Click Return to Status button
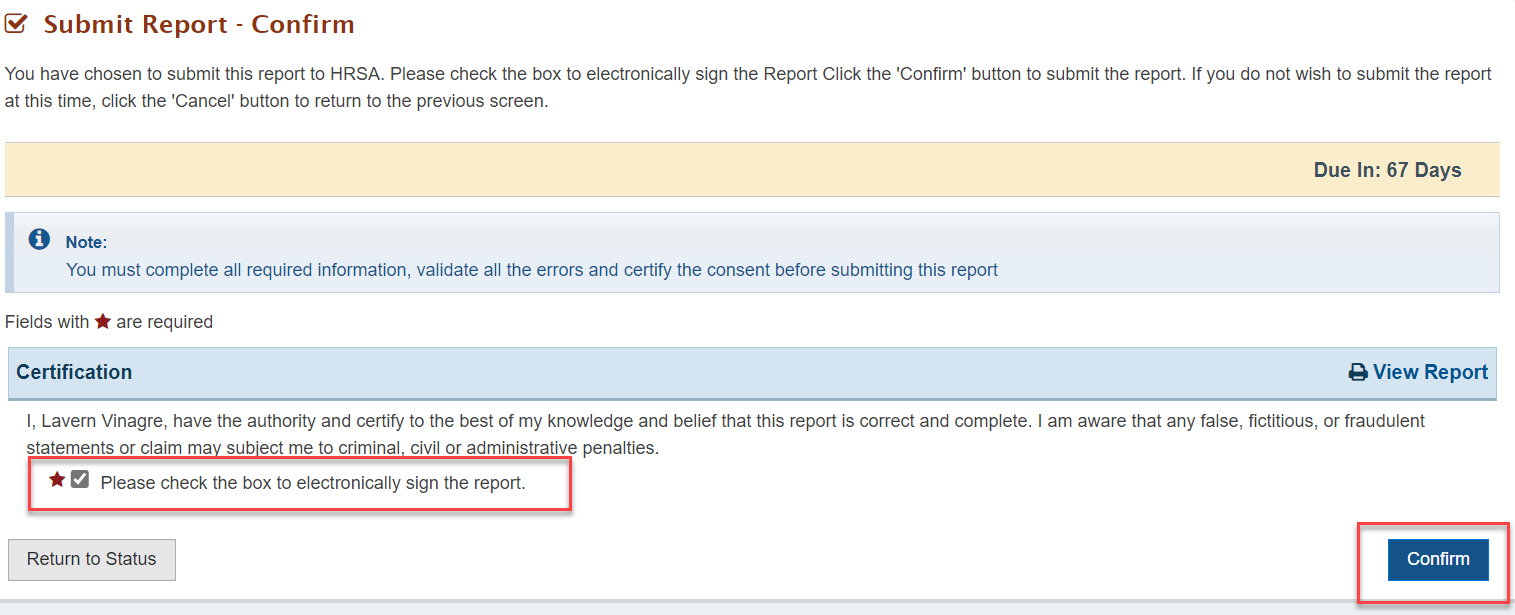 click(92, 560)
